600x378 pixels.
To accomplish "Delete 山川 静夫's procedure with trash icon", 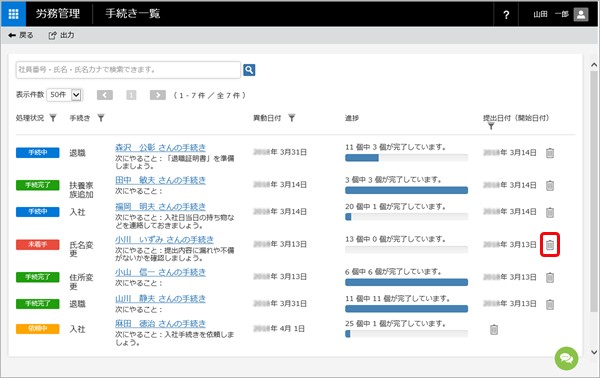I will pos(550,304).
